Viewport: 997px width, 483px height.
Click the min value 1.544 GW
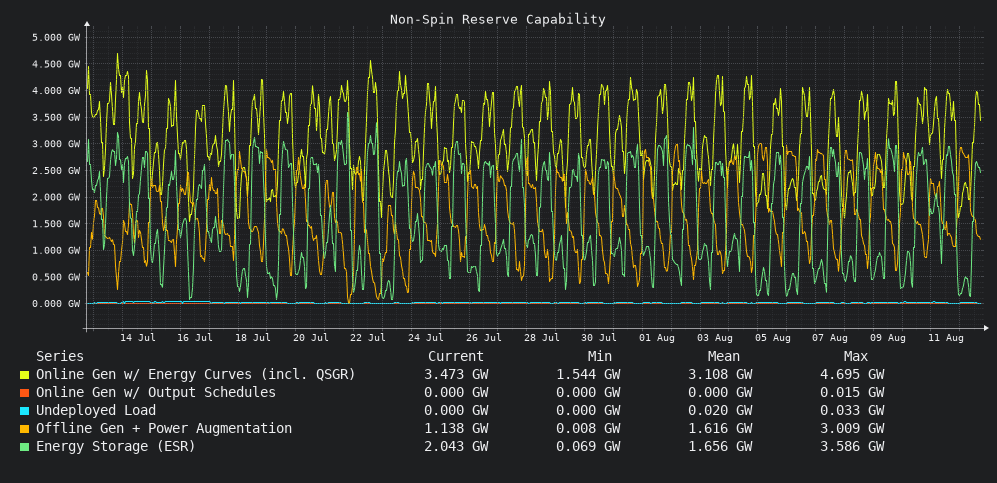[x=588, y=375]
